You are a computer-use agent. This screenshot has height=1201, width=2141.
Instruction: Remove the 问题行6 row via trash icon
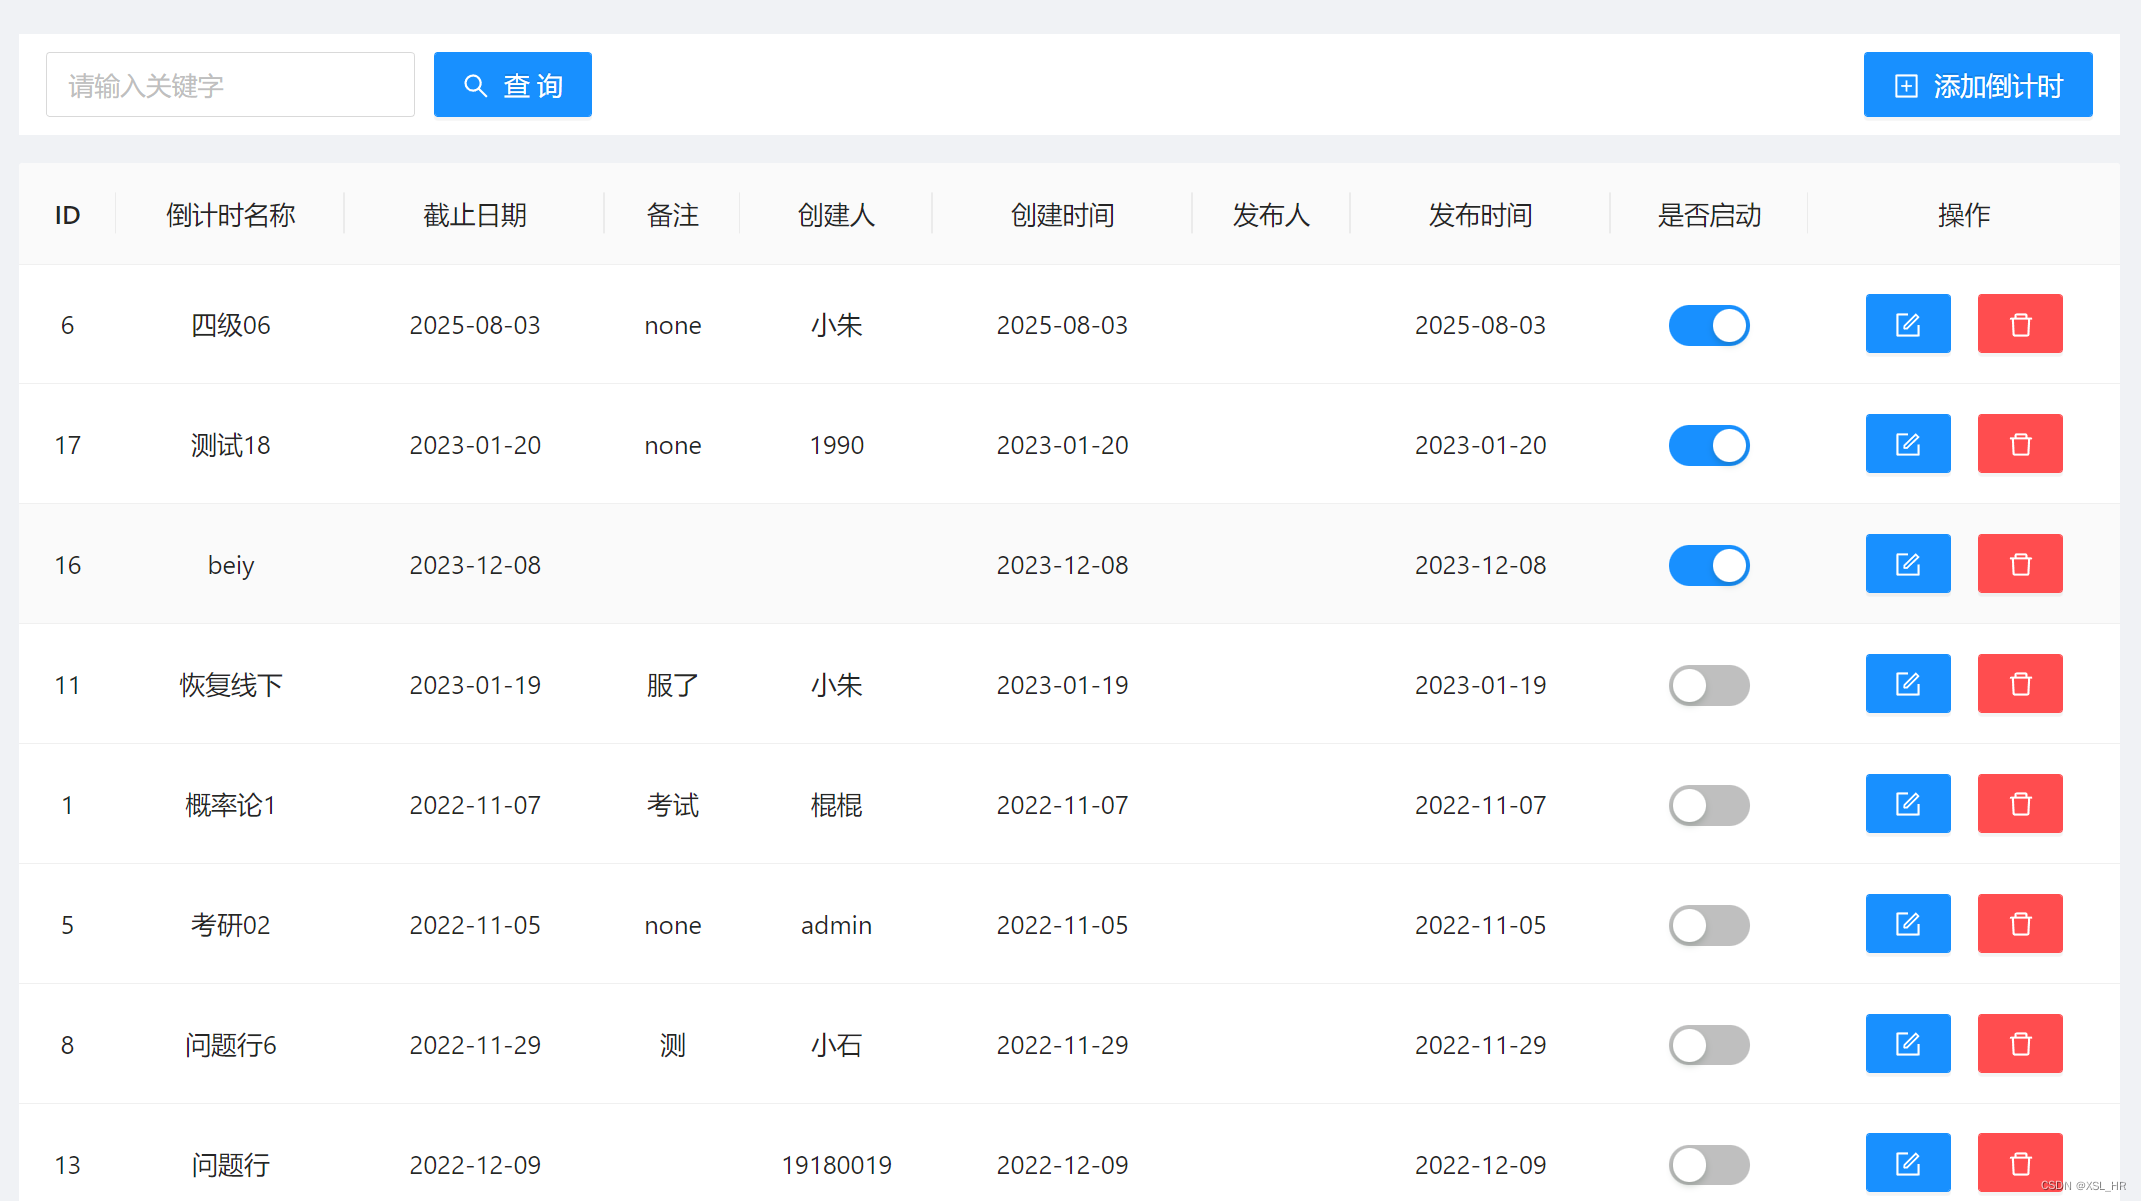coord(2019,1044)
